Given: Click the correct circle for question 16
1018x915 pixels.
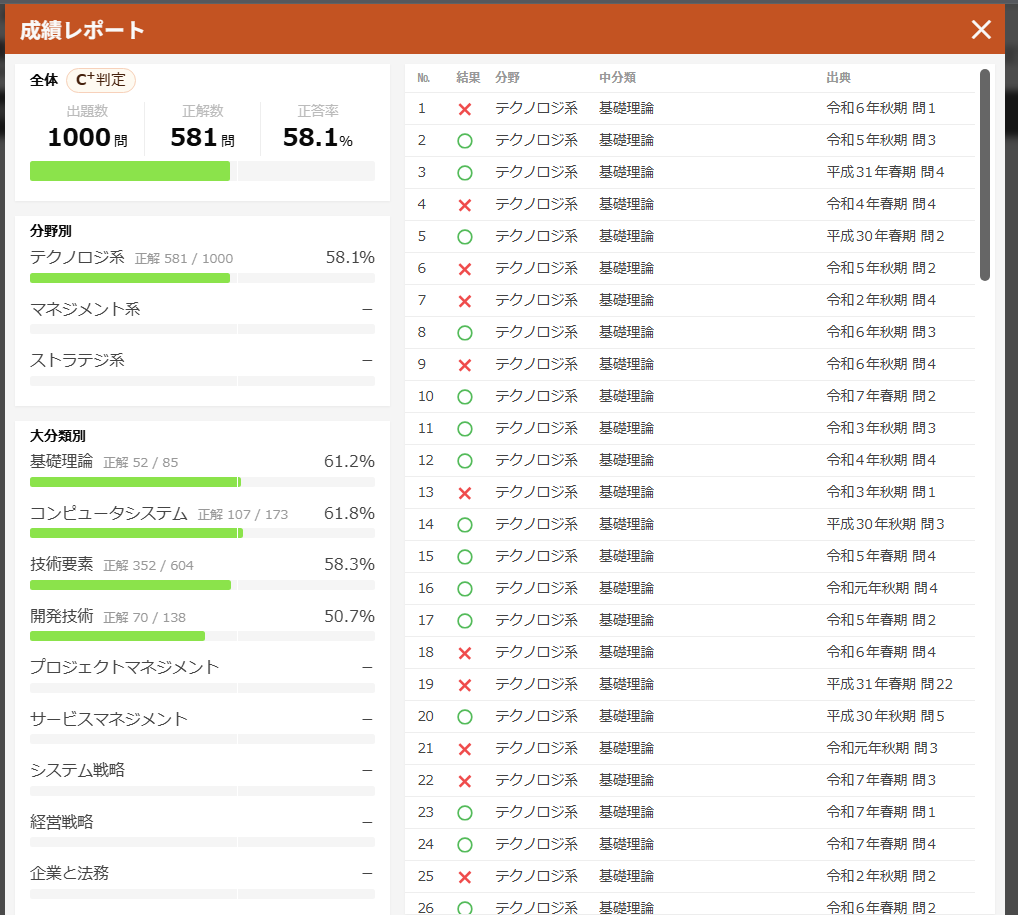Looking at the screenshot, I should coord(465,589).
